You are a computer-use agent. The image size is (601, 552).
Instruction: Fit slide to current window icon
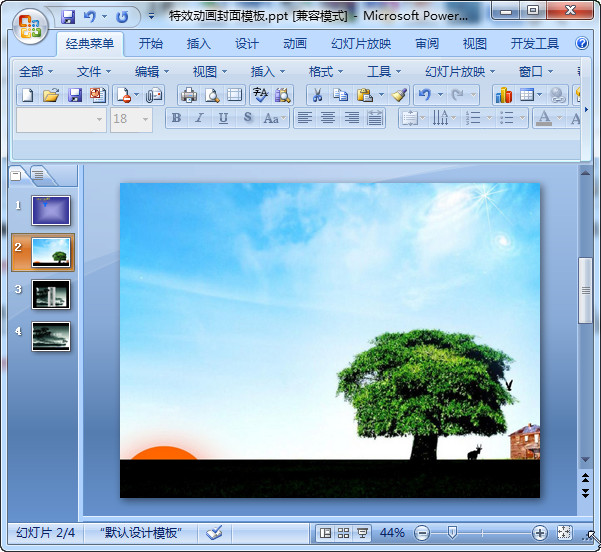[565, 533]
